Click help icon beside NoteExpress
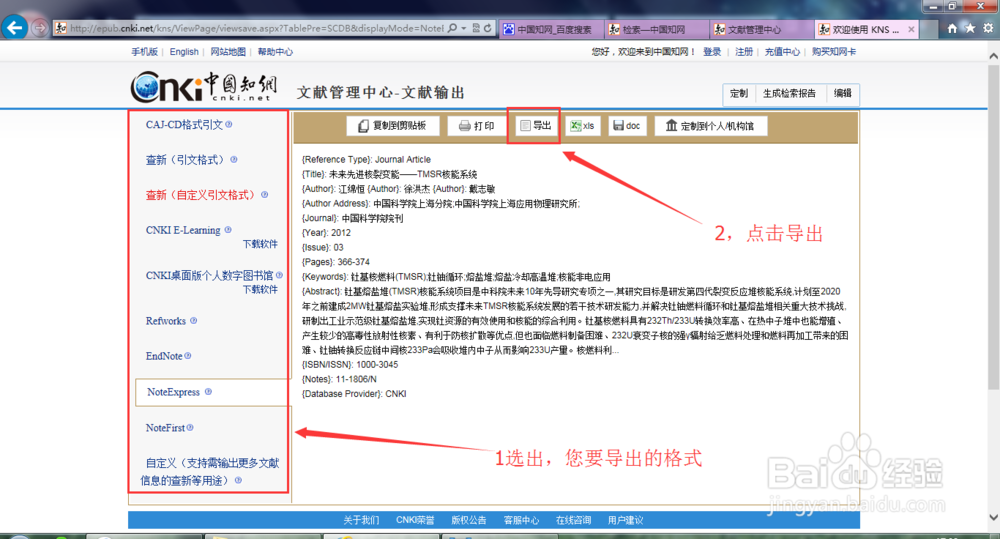The width and height of the screenshot is (1000, 539). click(x=208, y=392)
